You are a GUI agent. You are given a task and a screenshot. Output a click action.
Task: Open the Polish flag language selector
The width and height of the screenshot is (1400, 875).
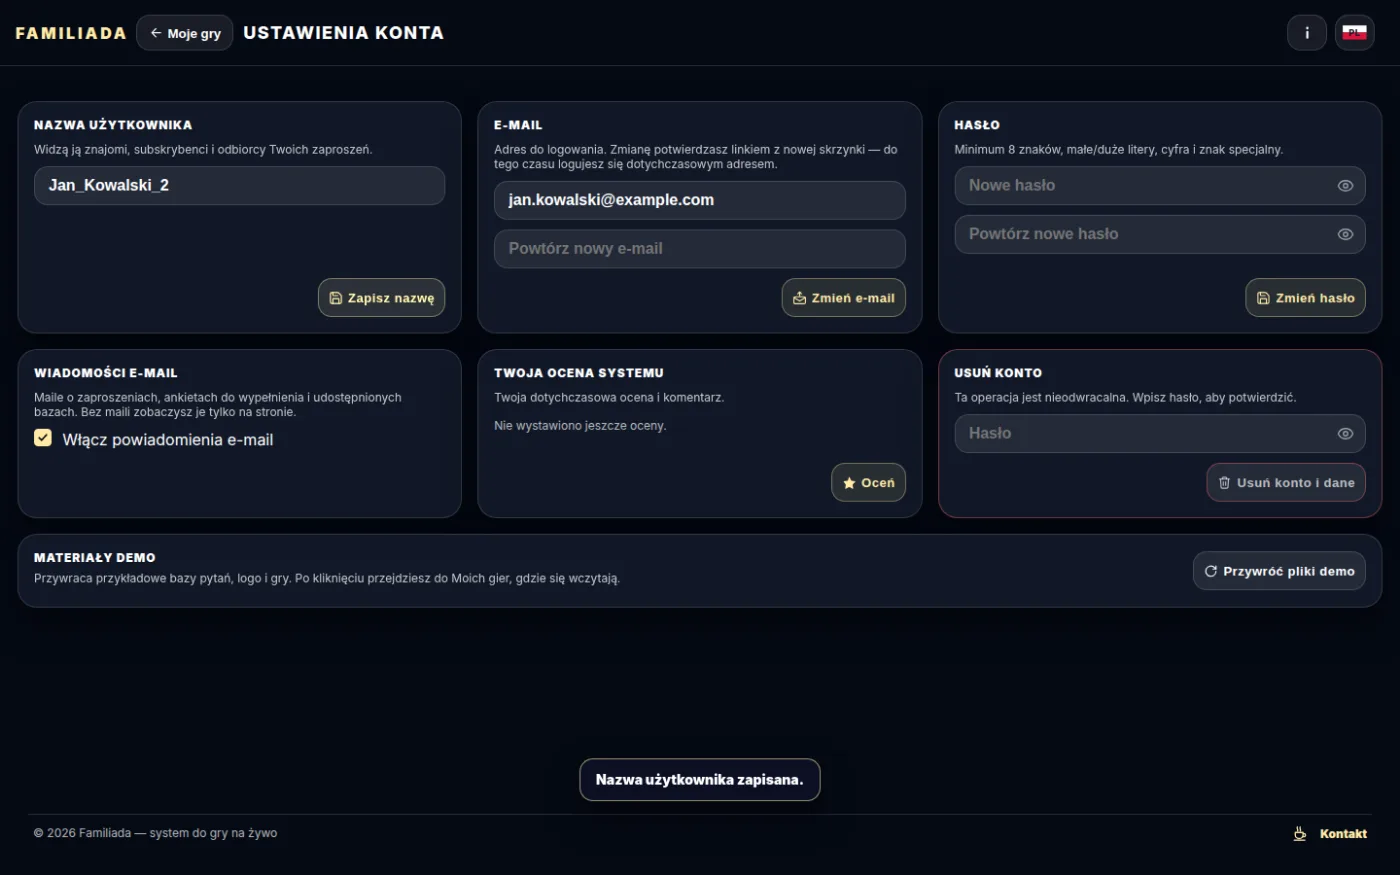click(1354, 33)
